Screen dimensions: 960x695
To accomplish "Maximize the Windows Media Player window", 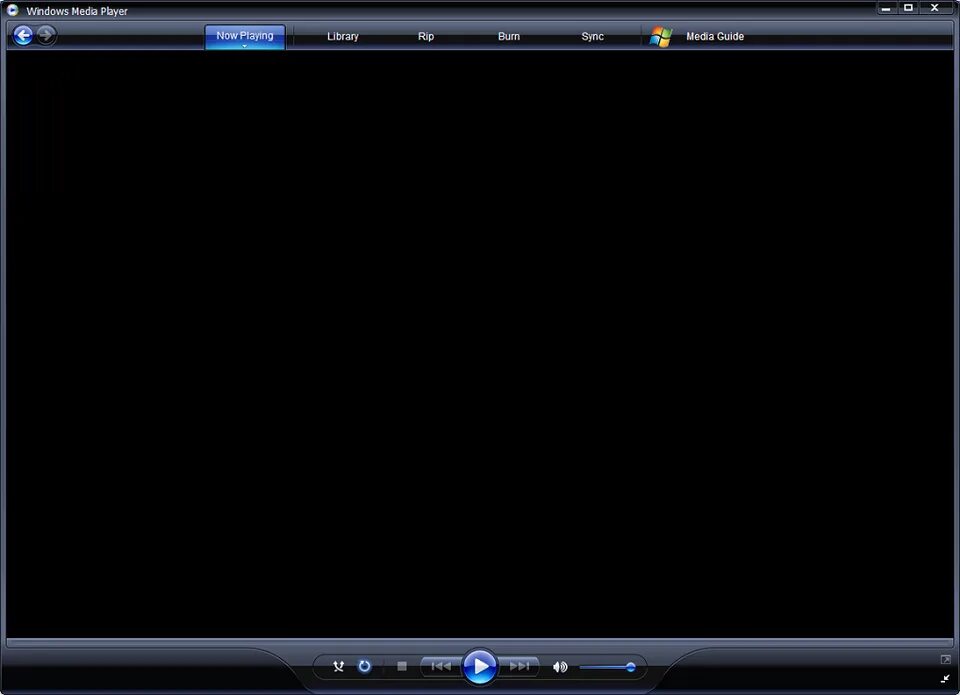I will tap(909, 8).
